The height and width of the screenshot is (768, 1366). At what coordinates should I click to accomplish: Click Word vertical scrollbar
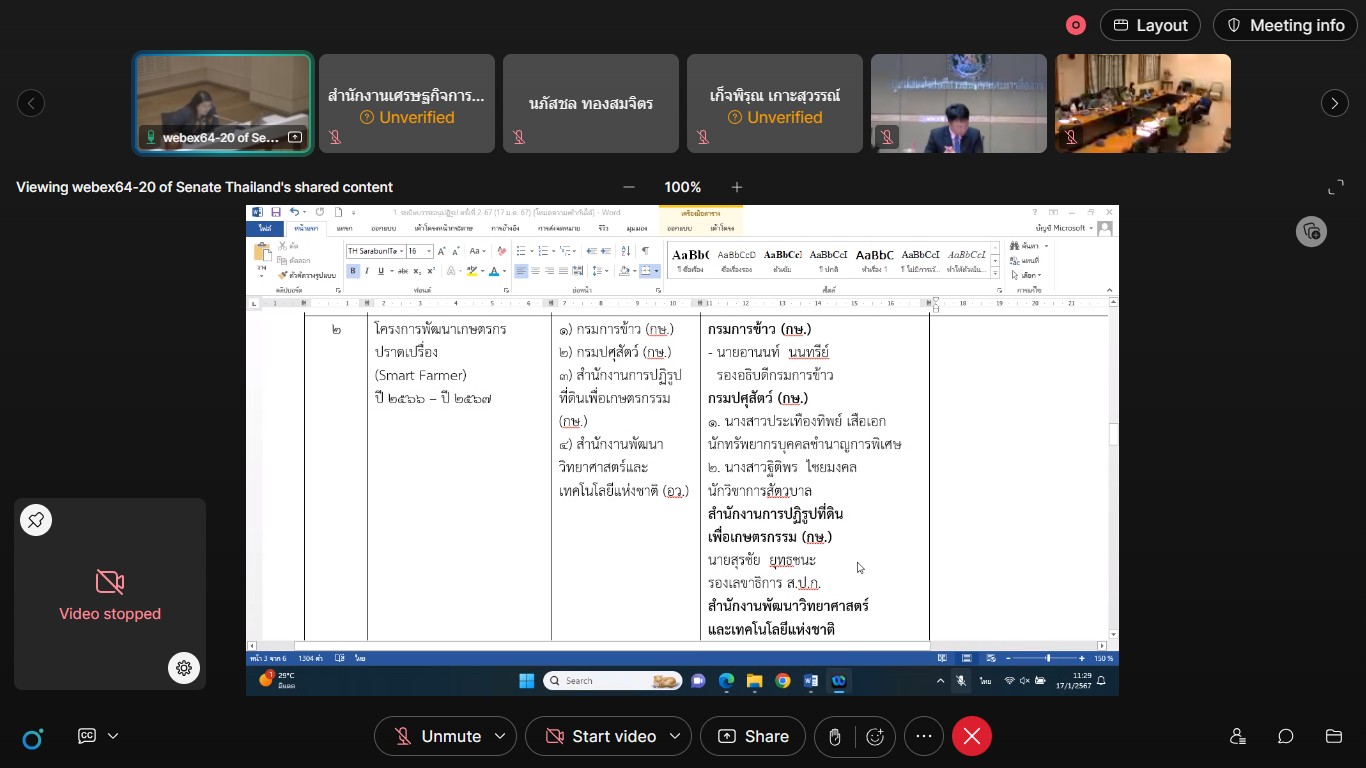(x=1114, y=470)
